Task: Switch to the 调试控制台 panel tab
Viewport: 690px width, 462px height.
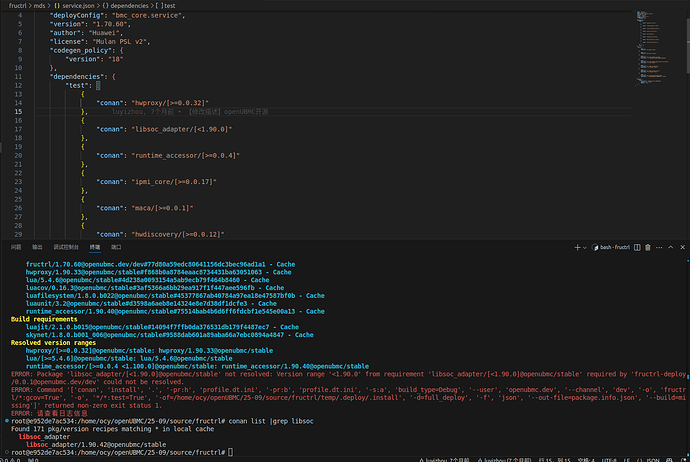Action: 66,245
